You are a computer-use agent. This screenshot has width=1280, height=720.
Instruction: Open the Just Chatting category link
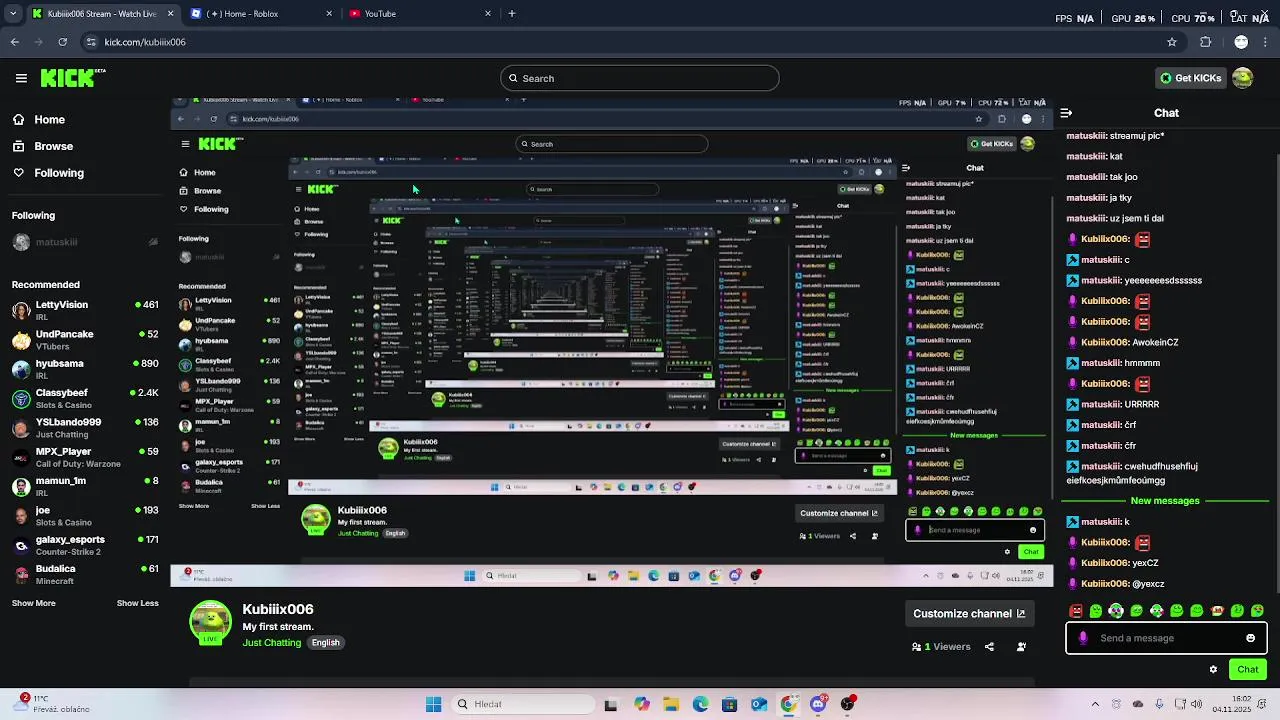(271, 643)
